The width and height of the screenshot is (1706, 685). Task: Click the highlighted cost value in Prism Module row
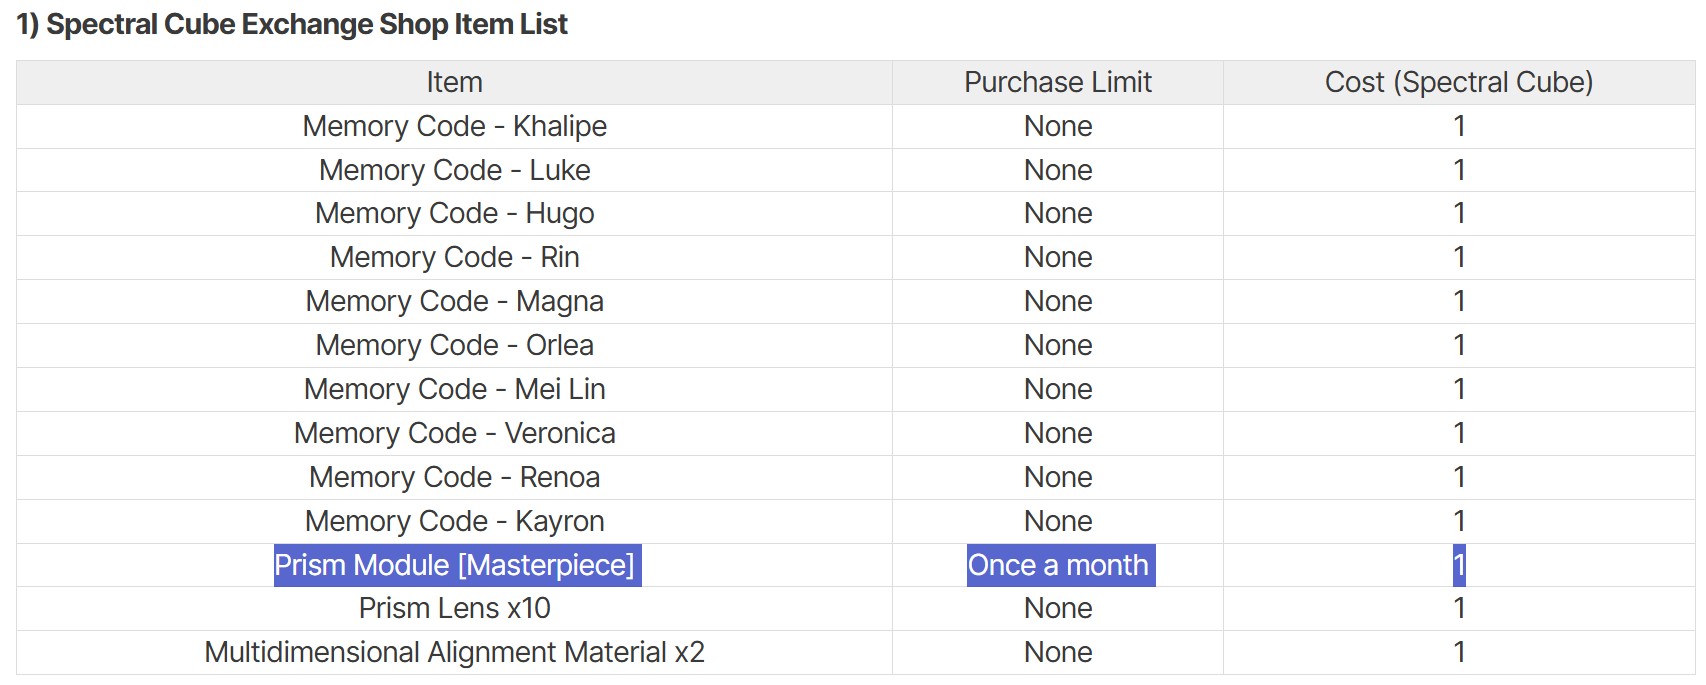pos(1459,565)
